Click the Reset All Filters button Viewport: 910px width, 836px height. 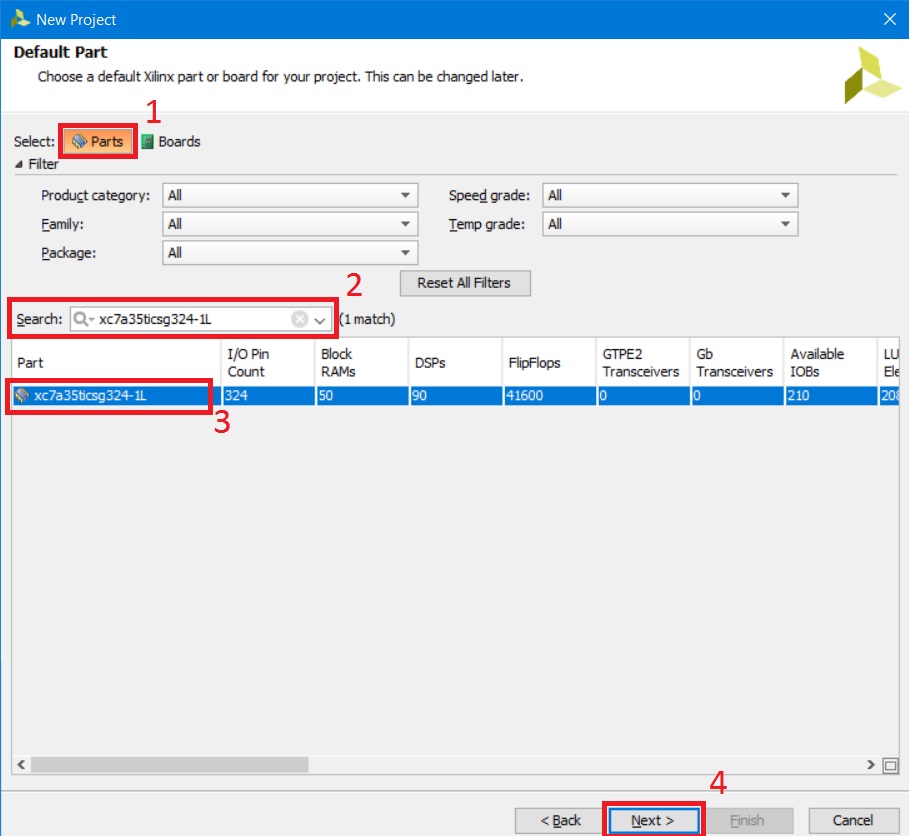coord(464,283)
